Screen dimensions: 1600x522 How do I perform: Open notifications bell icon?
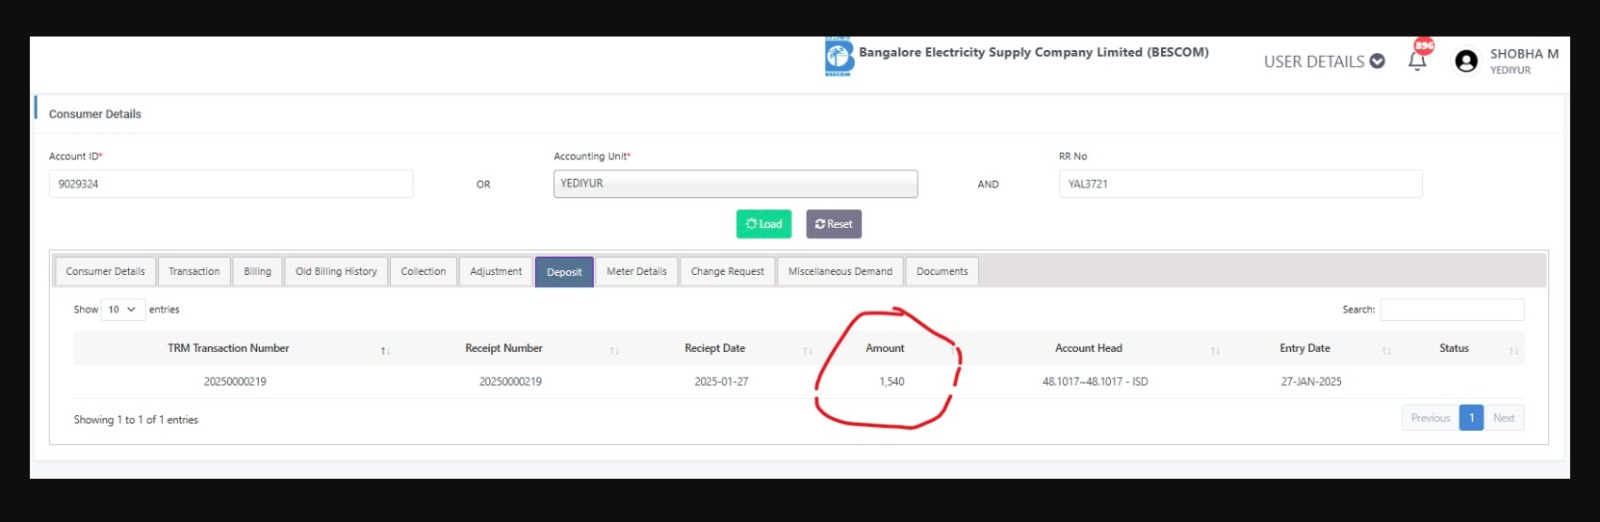(x=1417, y=61)
